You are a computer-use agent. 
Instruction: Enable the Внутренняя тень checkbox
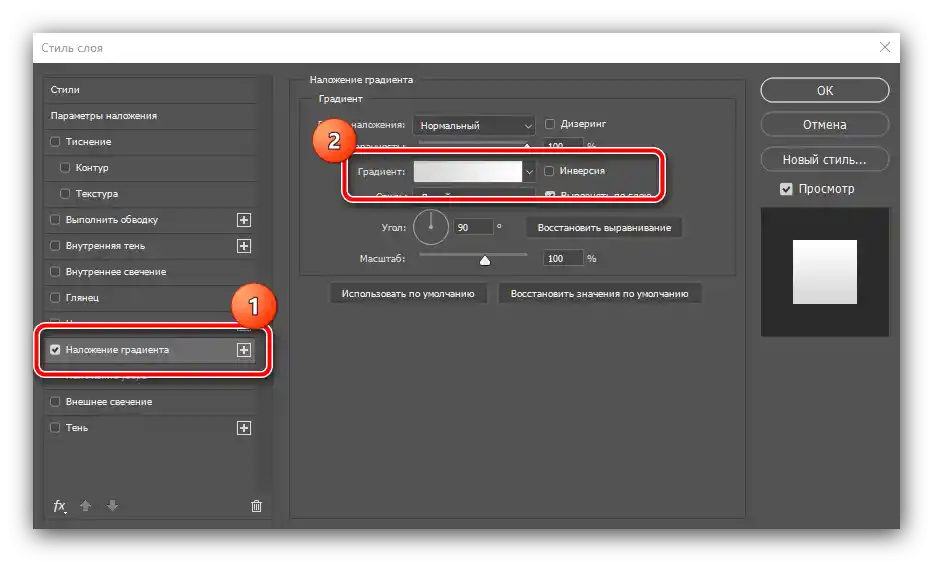click(x=55, y=245)
